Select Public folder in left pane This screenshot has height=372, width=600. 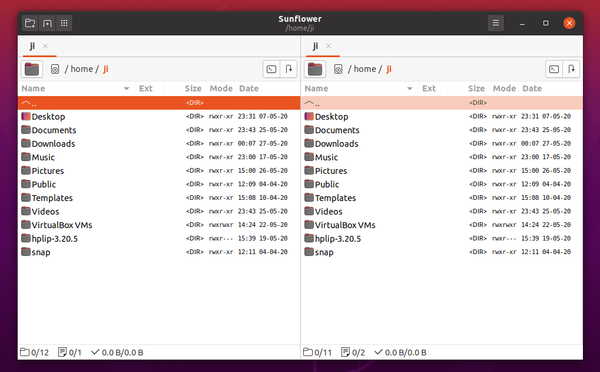(159, 184)
